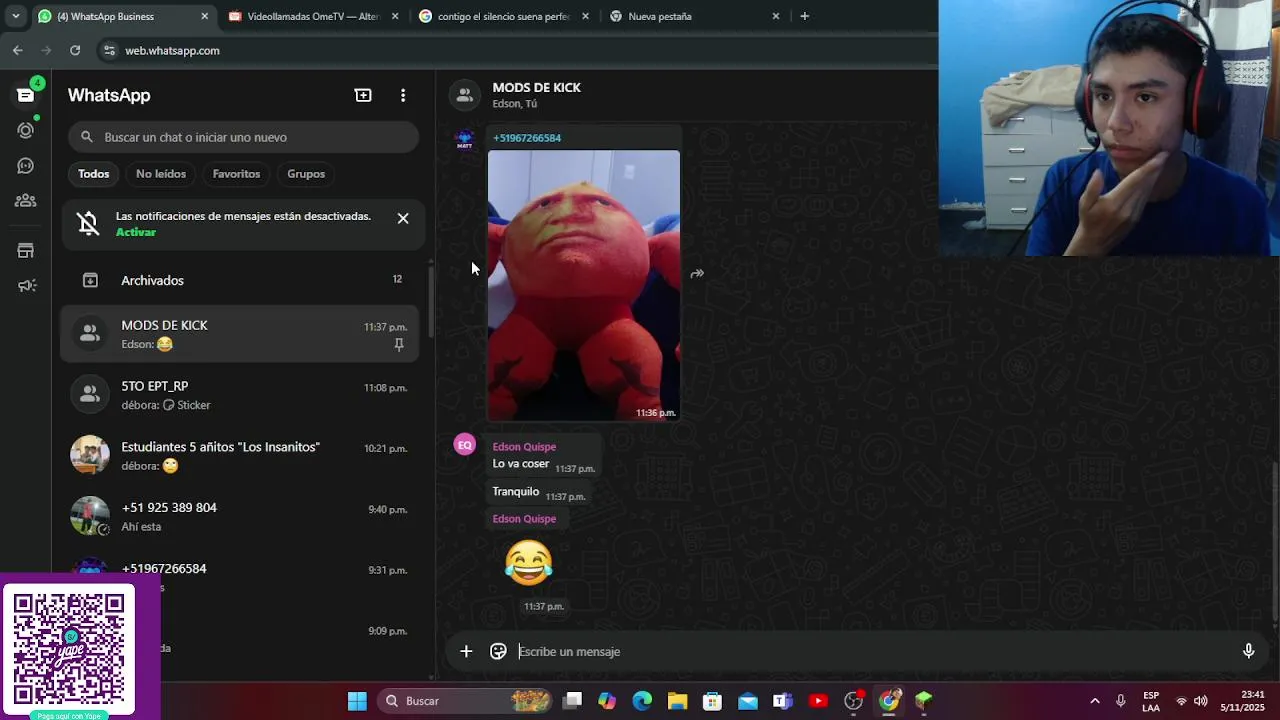
Task: Open a new browser tab
Action: click(804, 16)
